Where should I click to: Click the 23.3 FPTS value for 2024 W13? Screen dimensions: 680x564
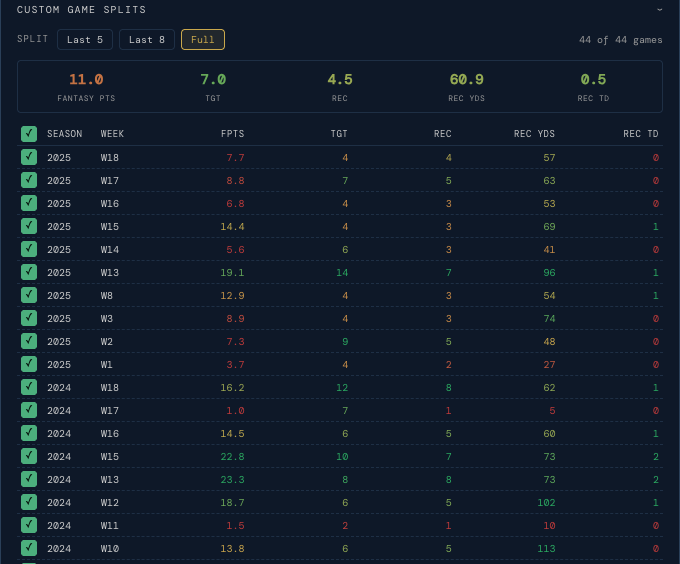click(x=232, y=479)
